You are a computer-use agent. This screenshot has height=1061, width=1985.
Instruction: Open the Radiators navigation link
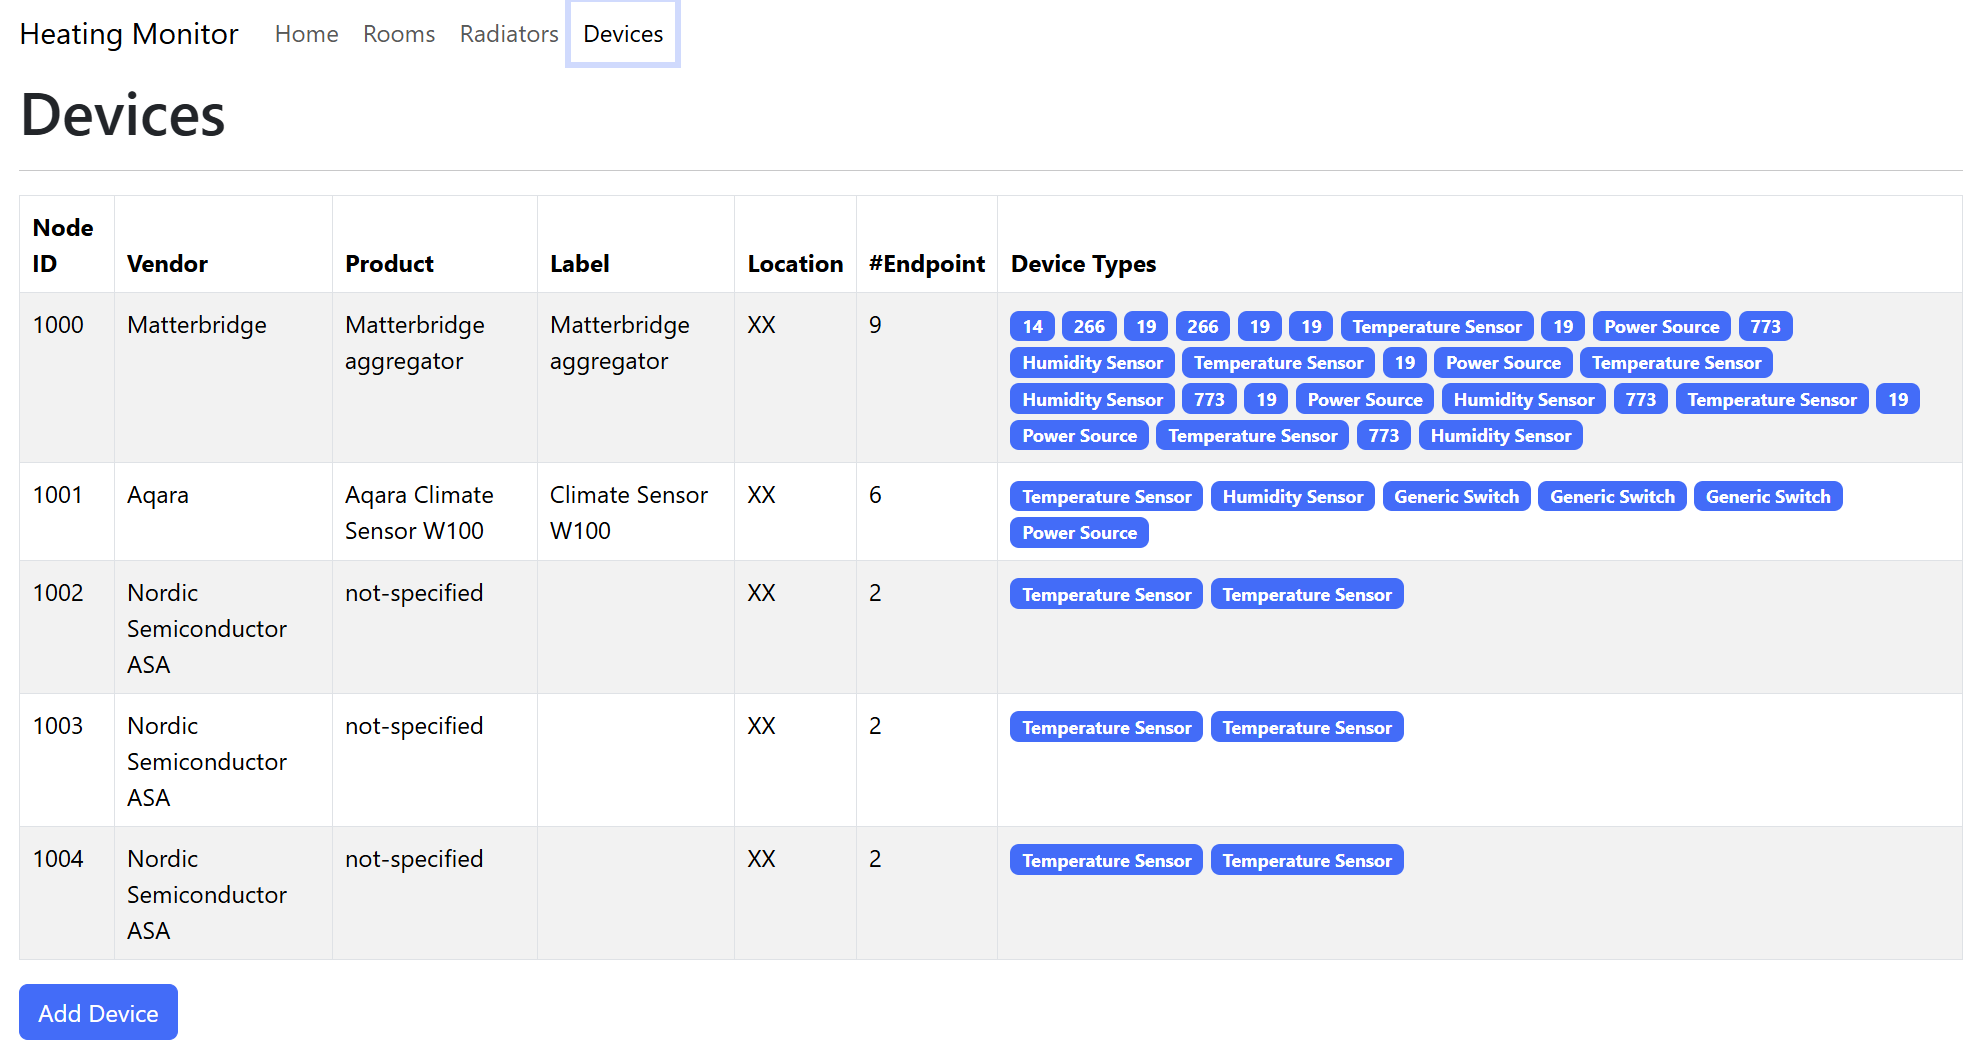click(508, 34)
